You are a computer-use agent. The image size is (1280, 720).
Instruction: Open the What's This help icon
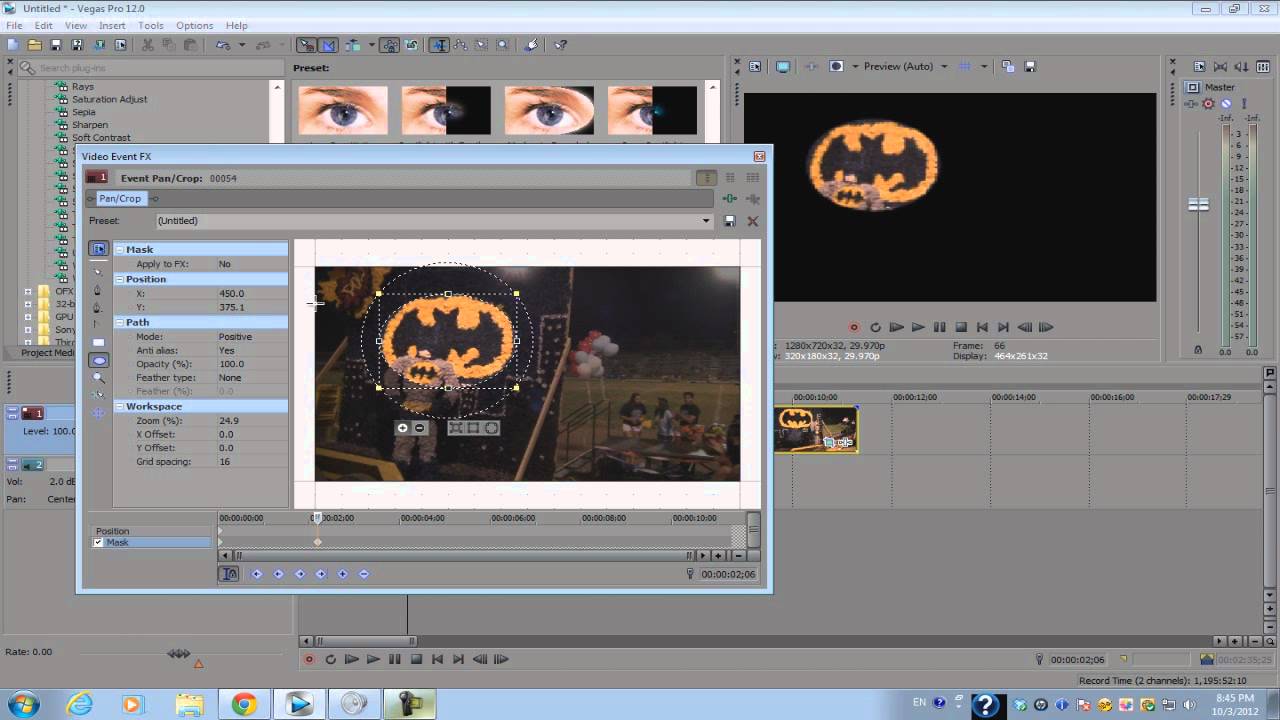561,45
